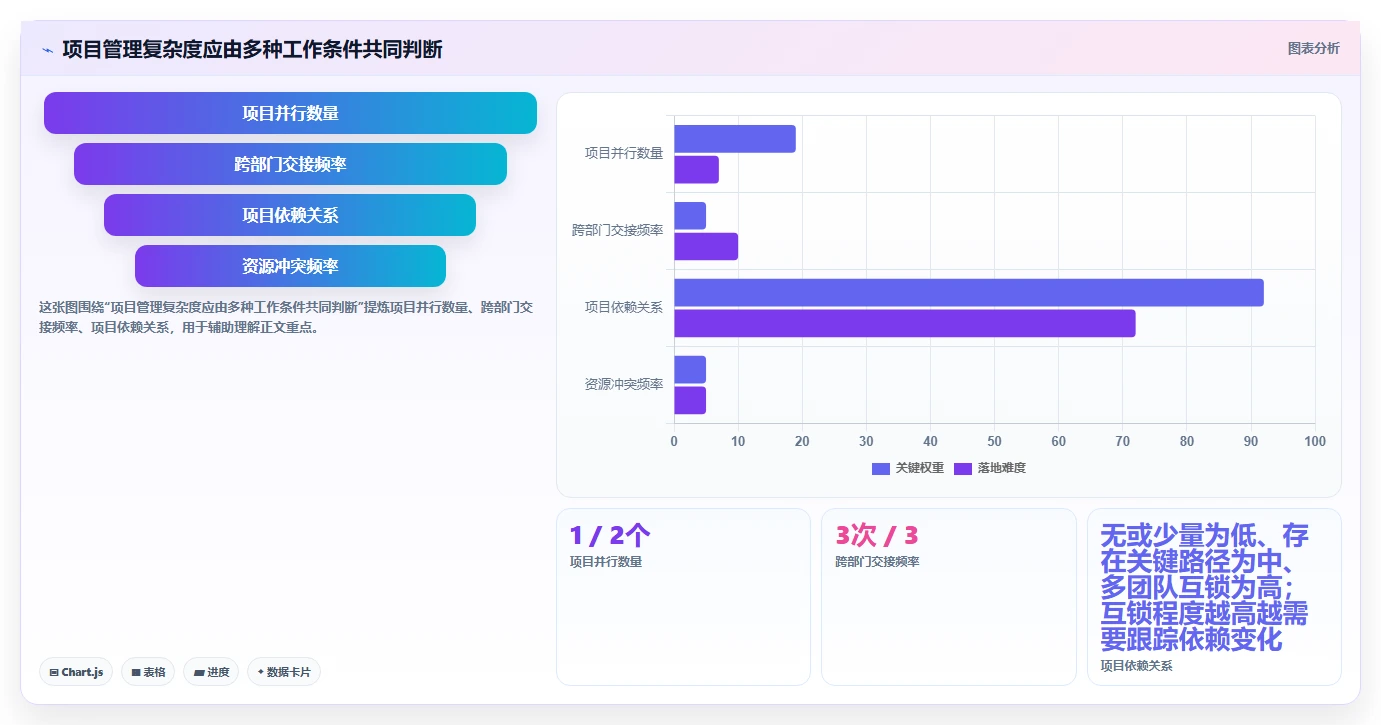
Task: Click the '3次 / 3' card value
Action: [877, 536]
